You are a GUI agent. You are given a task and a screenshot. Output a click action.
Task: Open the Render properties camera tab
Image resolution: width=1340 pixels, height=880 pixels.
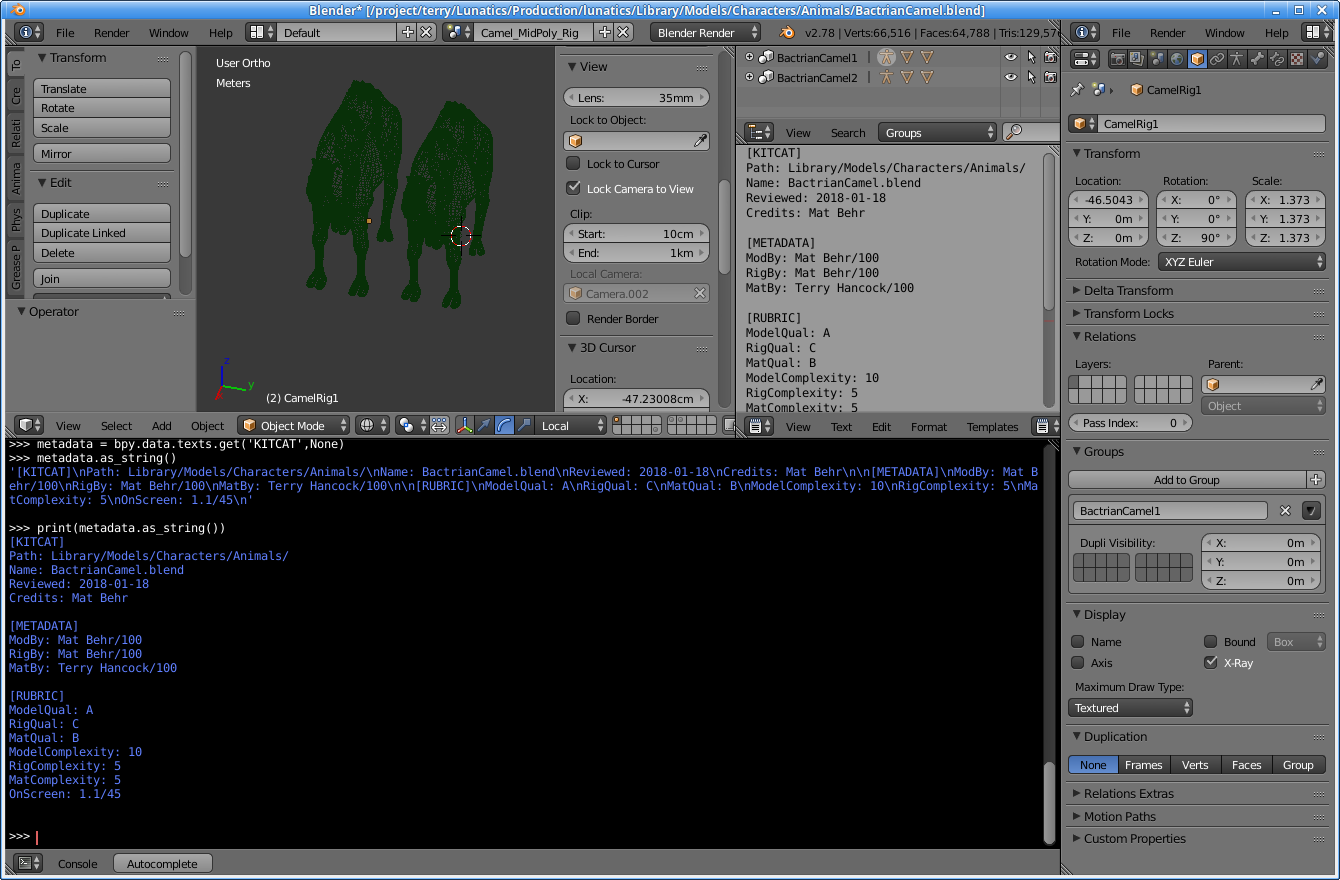1117,59
